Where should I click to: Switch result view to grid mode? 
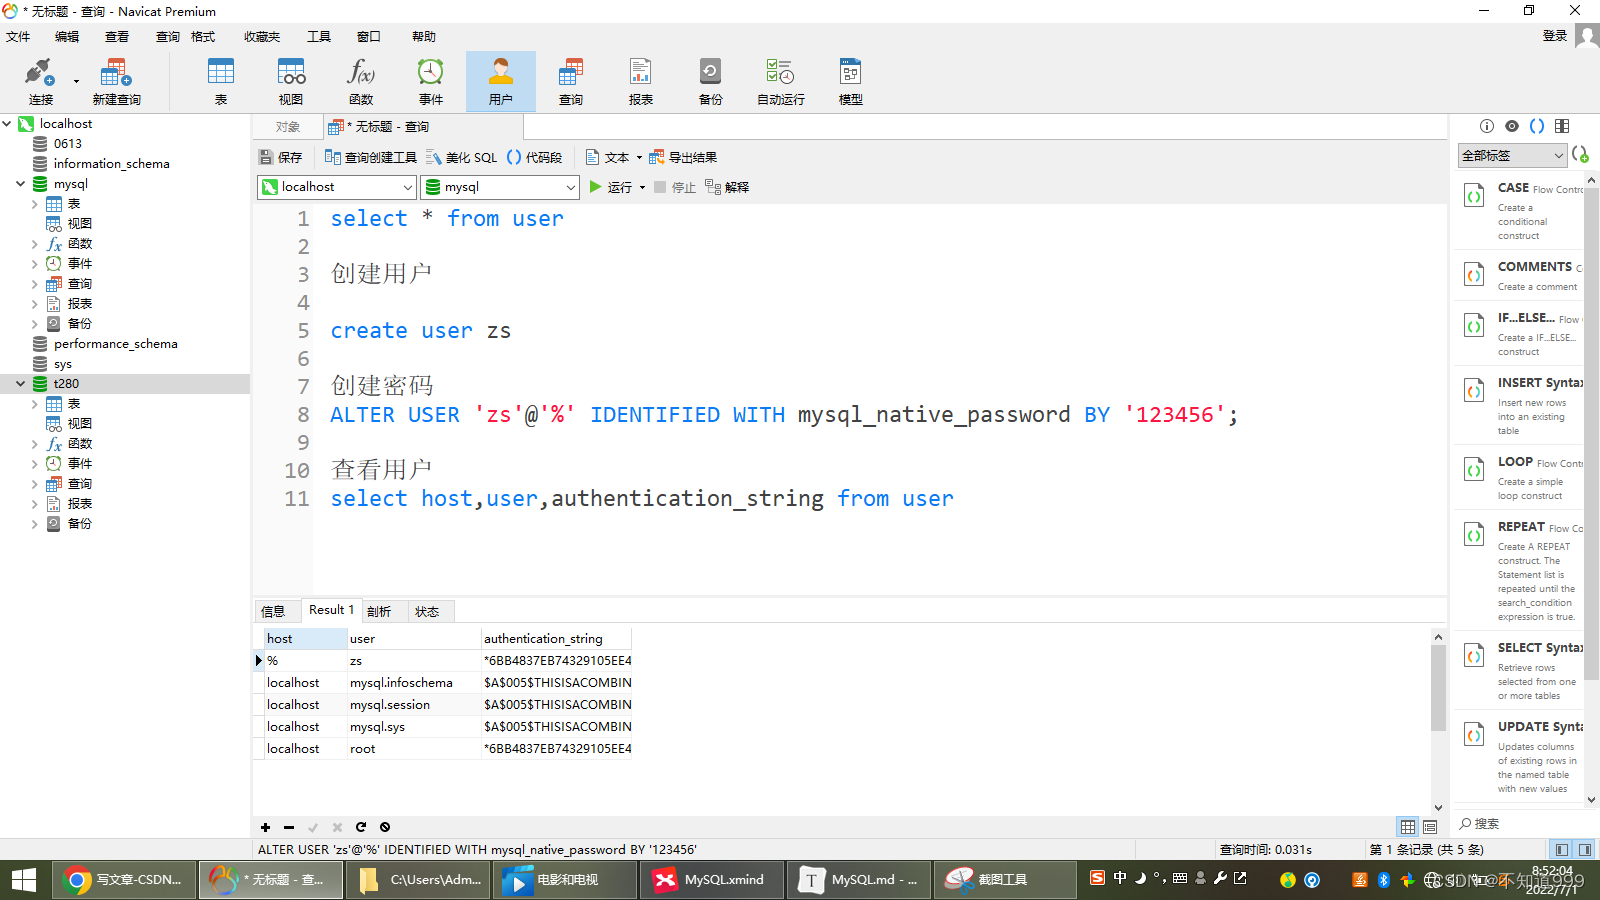click(1408, 826)
